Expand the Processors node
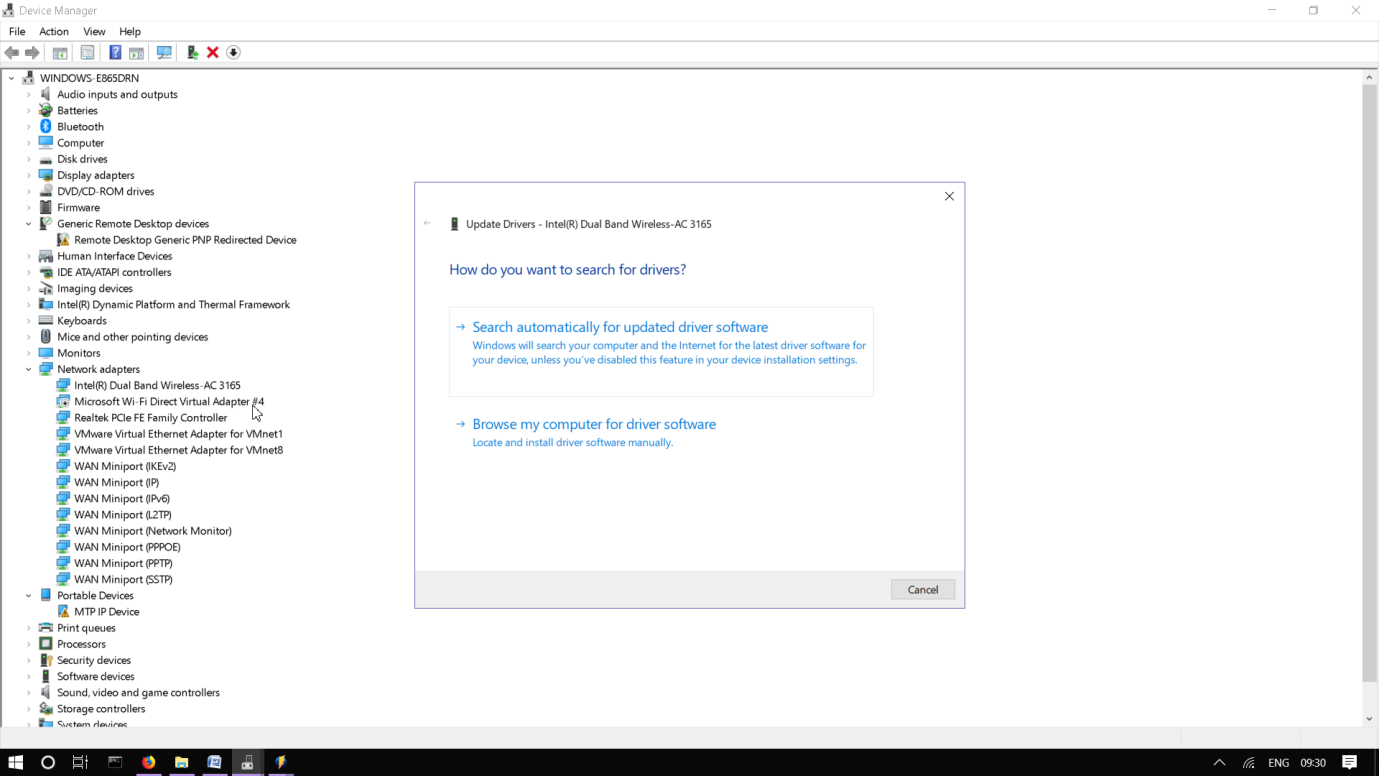 (x=28, y=643)
